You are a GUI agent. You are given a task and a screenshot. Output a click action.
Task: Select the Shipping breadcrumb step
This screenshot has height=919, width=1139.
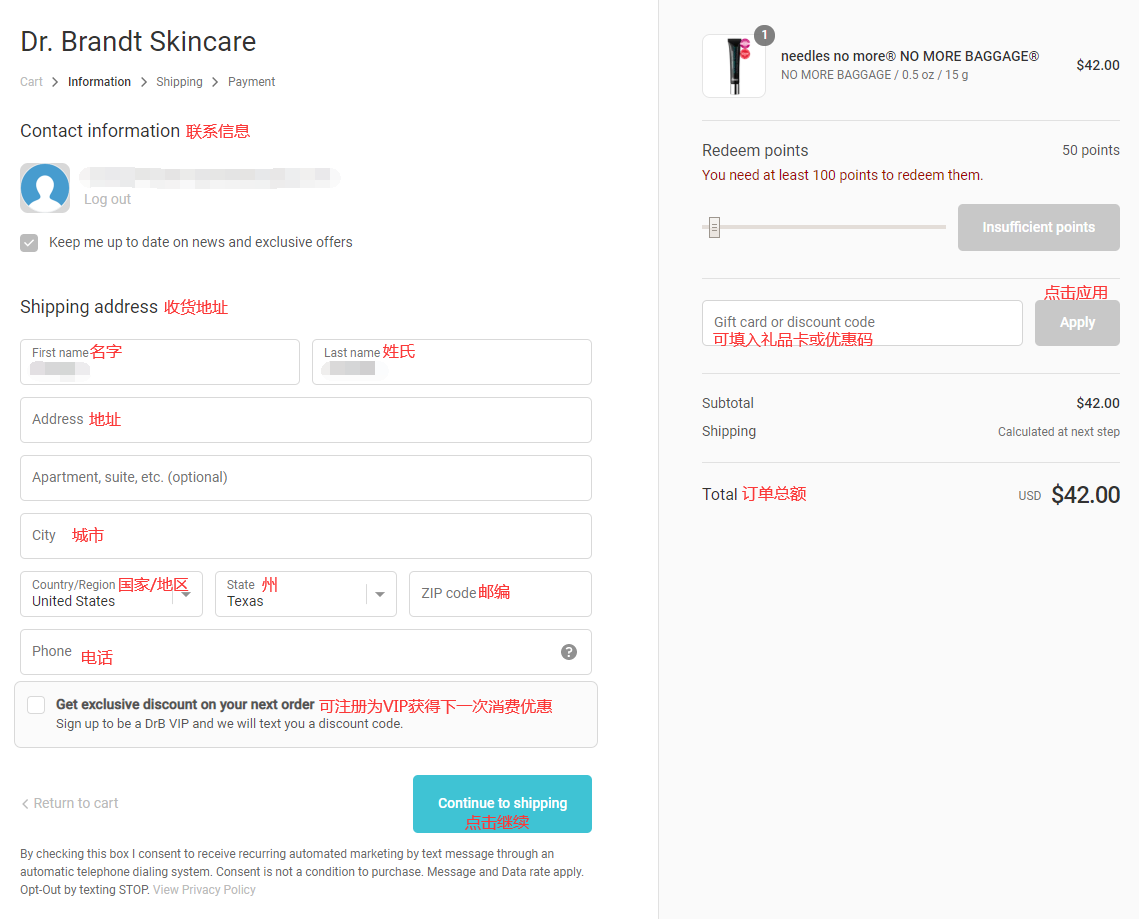tap(179, 82)
